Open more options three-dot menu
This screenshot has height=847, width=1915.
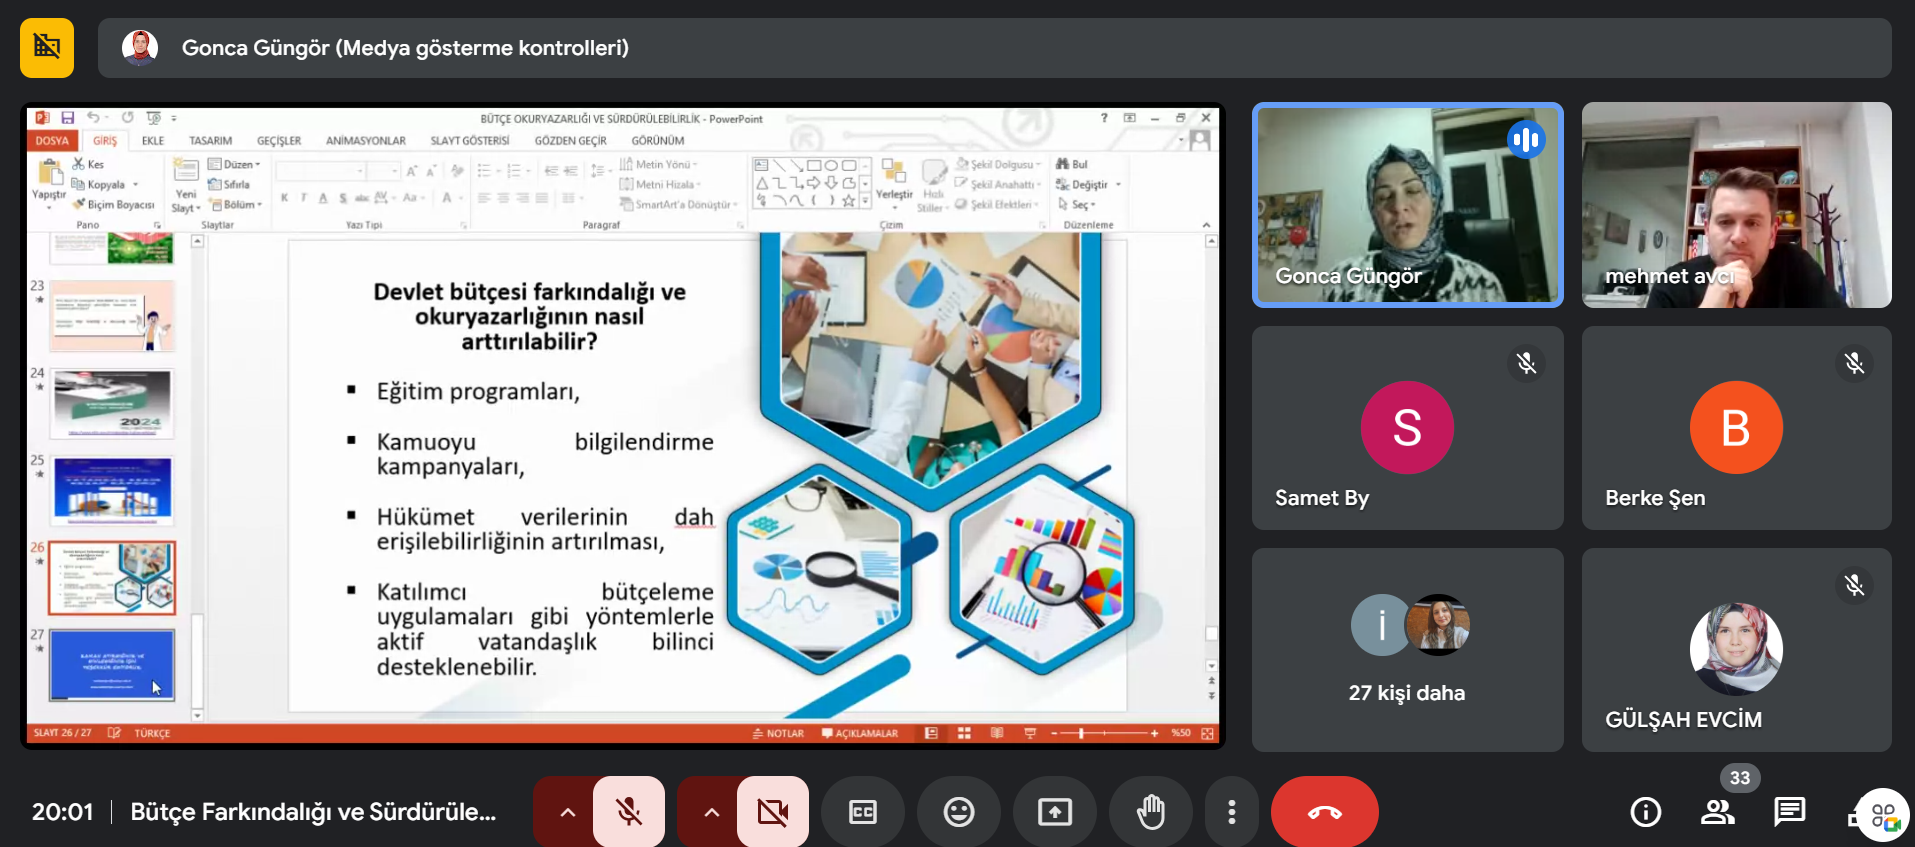point(1231,812)
